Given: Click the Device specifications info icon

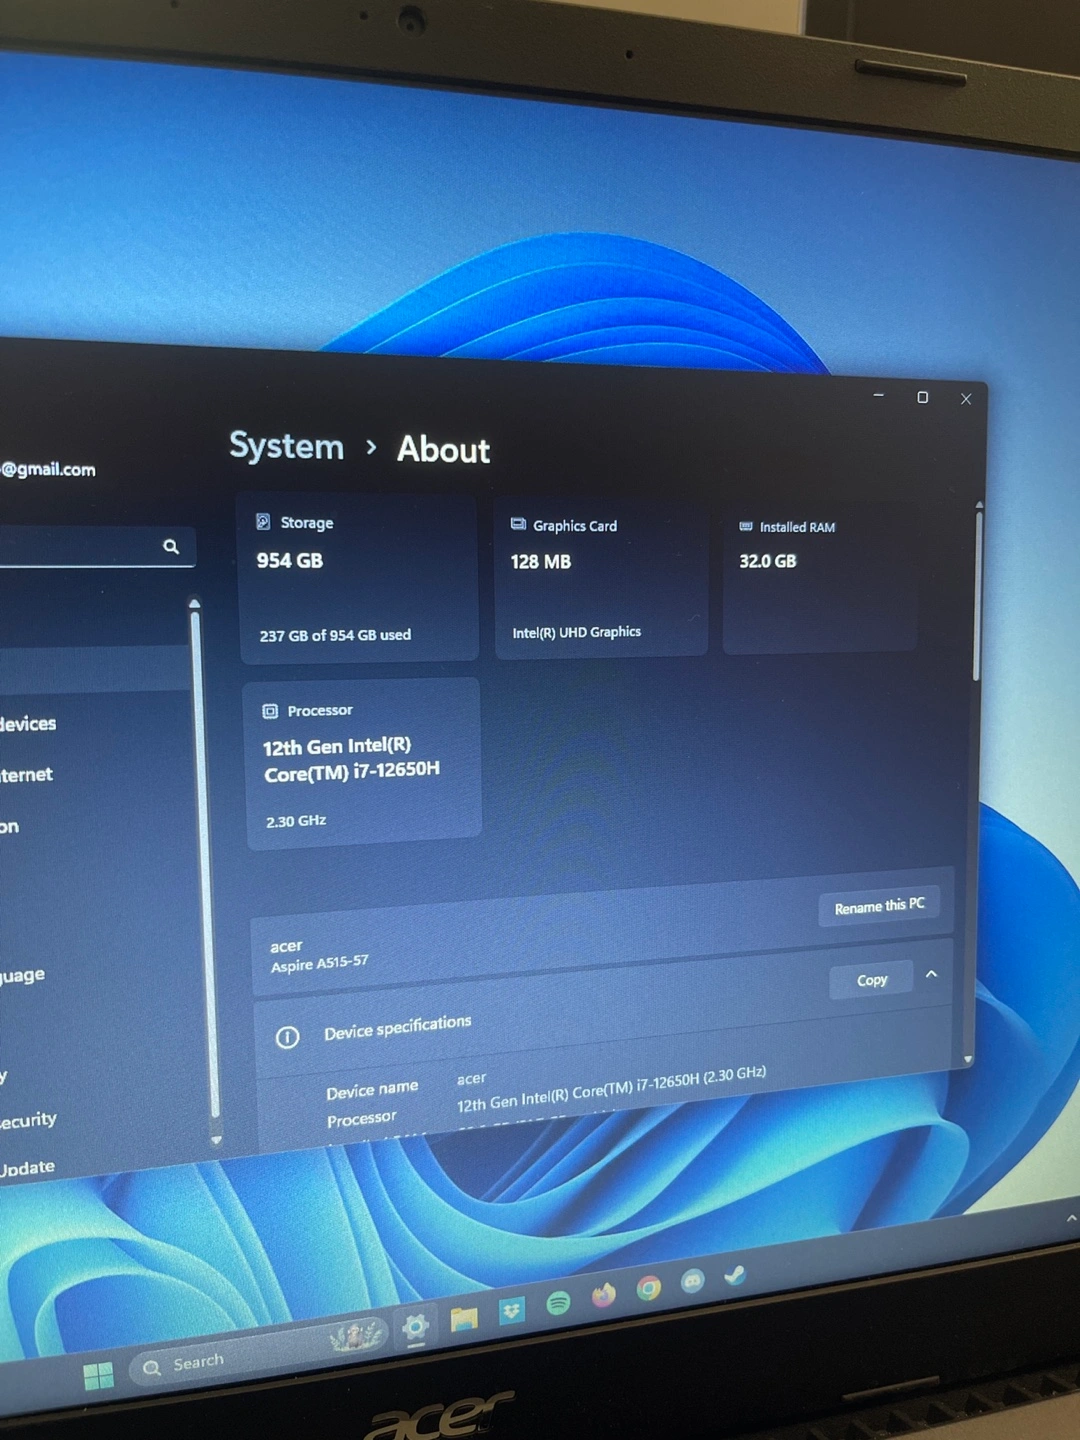Looking at the screenshot, I should click(287, 1037).
